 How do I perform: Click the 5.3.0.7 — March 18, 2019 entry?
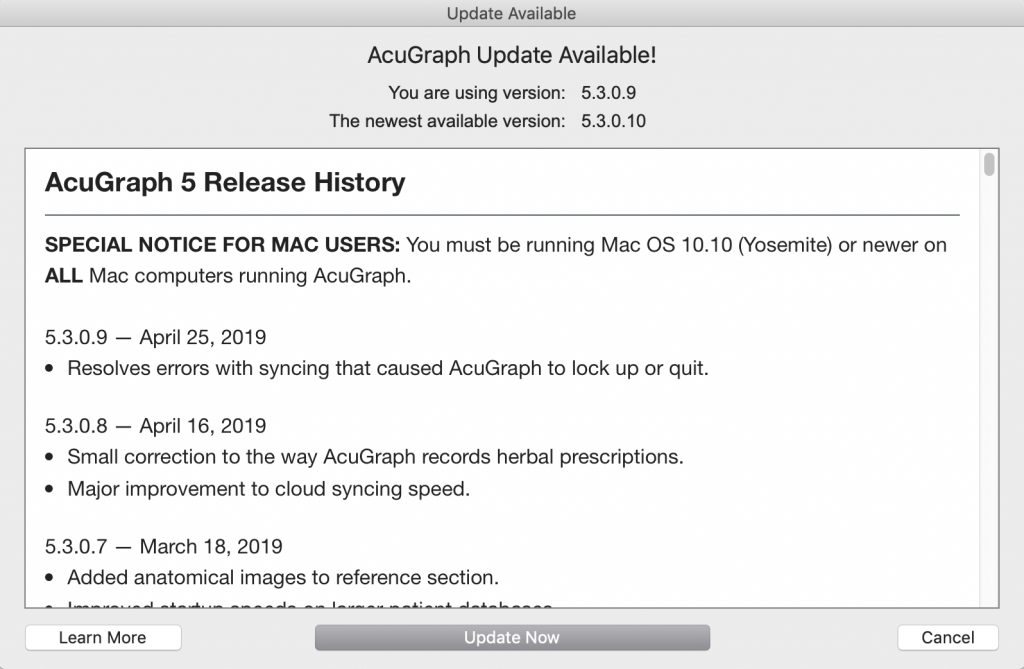click(163, 546)
